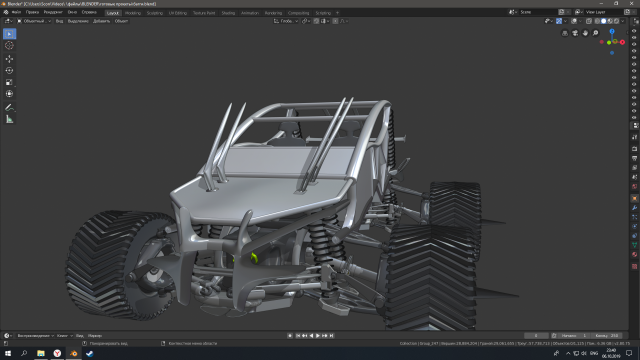Switch to wireframe viewport shading
Viewport: 640px width, 360px height.
(597, 21)
